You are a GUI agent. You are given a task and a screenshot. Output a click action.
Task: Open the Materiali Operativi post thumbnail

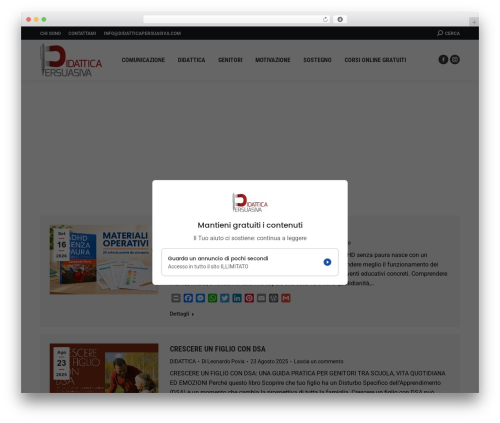pos(104,260)
